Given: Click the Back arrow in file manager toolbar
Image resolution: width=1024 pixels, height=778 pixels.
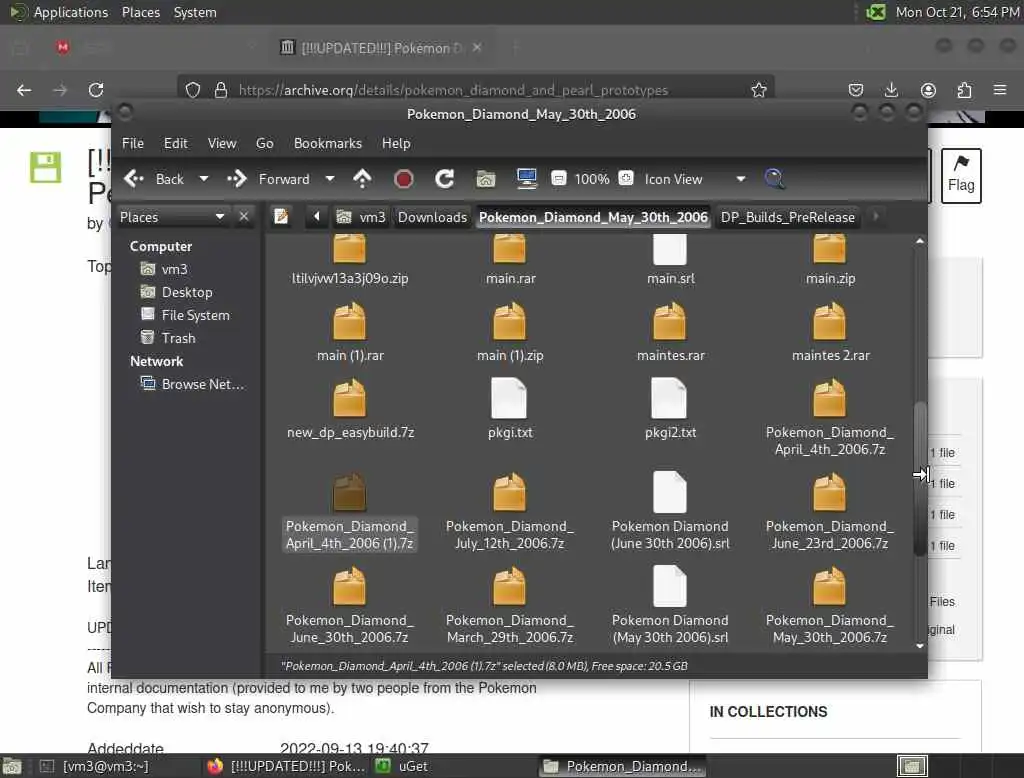Looking at the screenshot, I should point(134,178).
